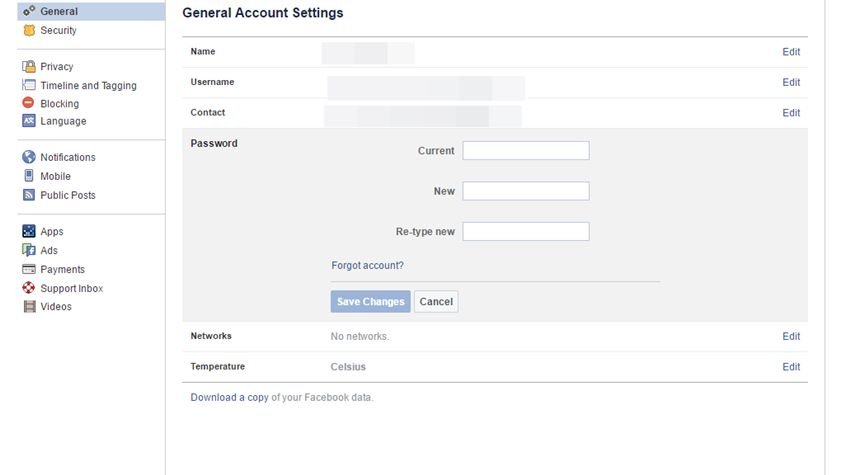Click the Videos film icon
Viewport: 850px width, 475px height.
(x=29, y=306)
